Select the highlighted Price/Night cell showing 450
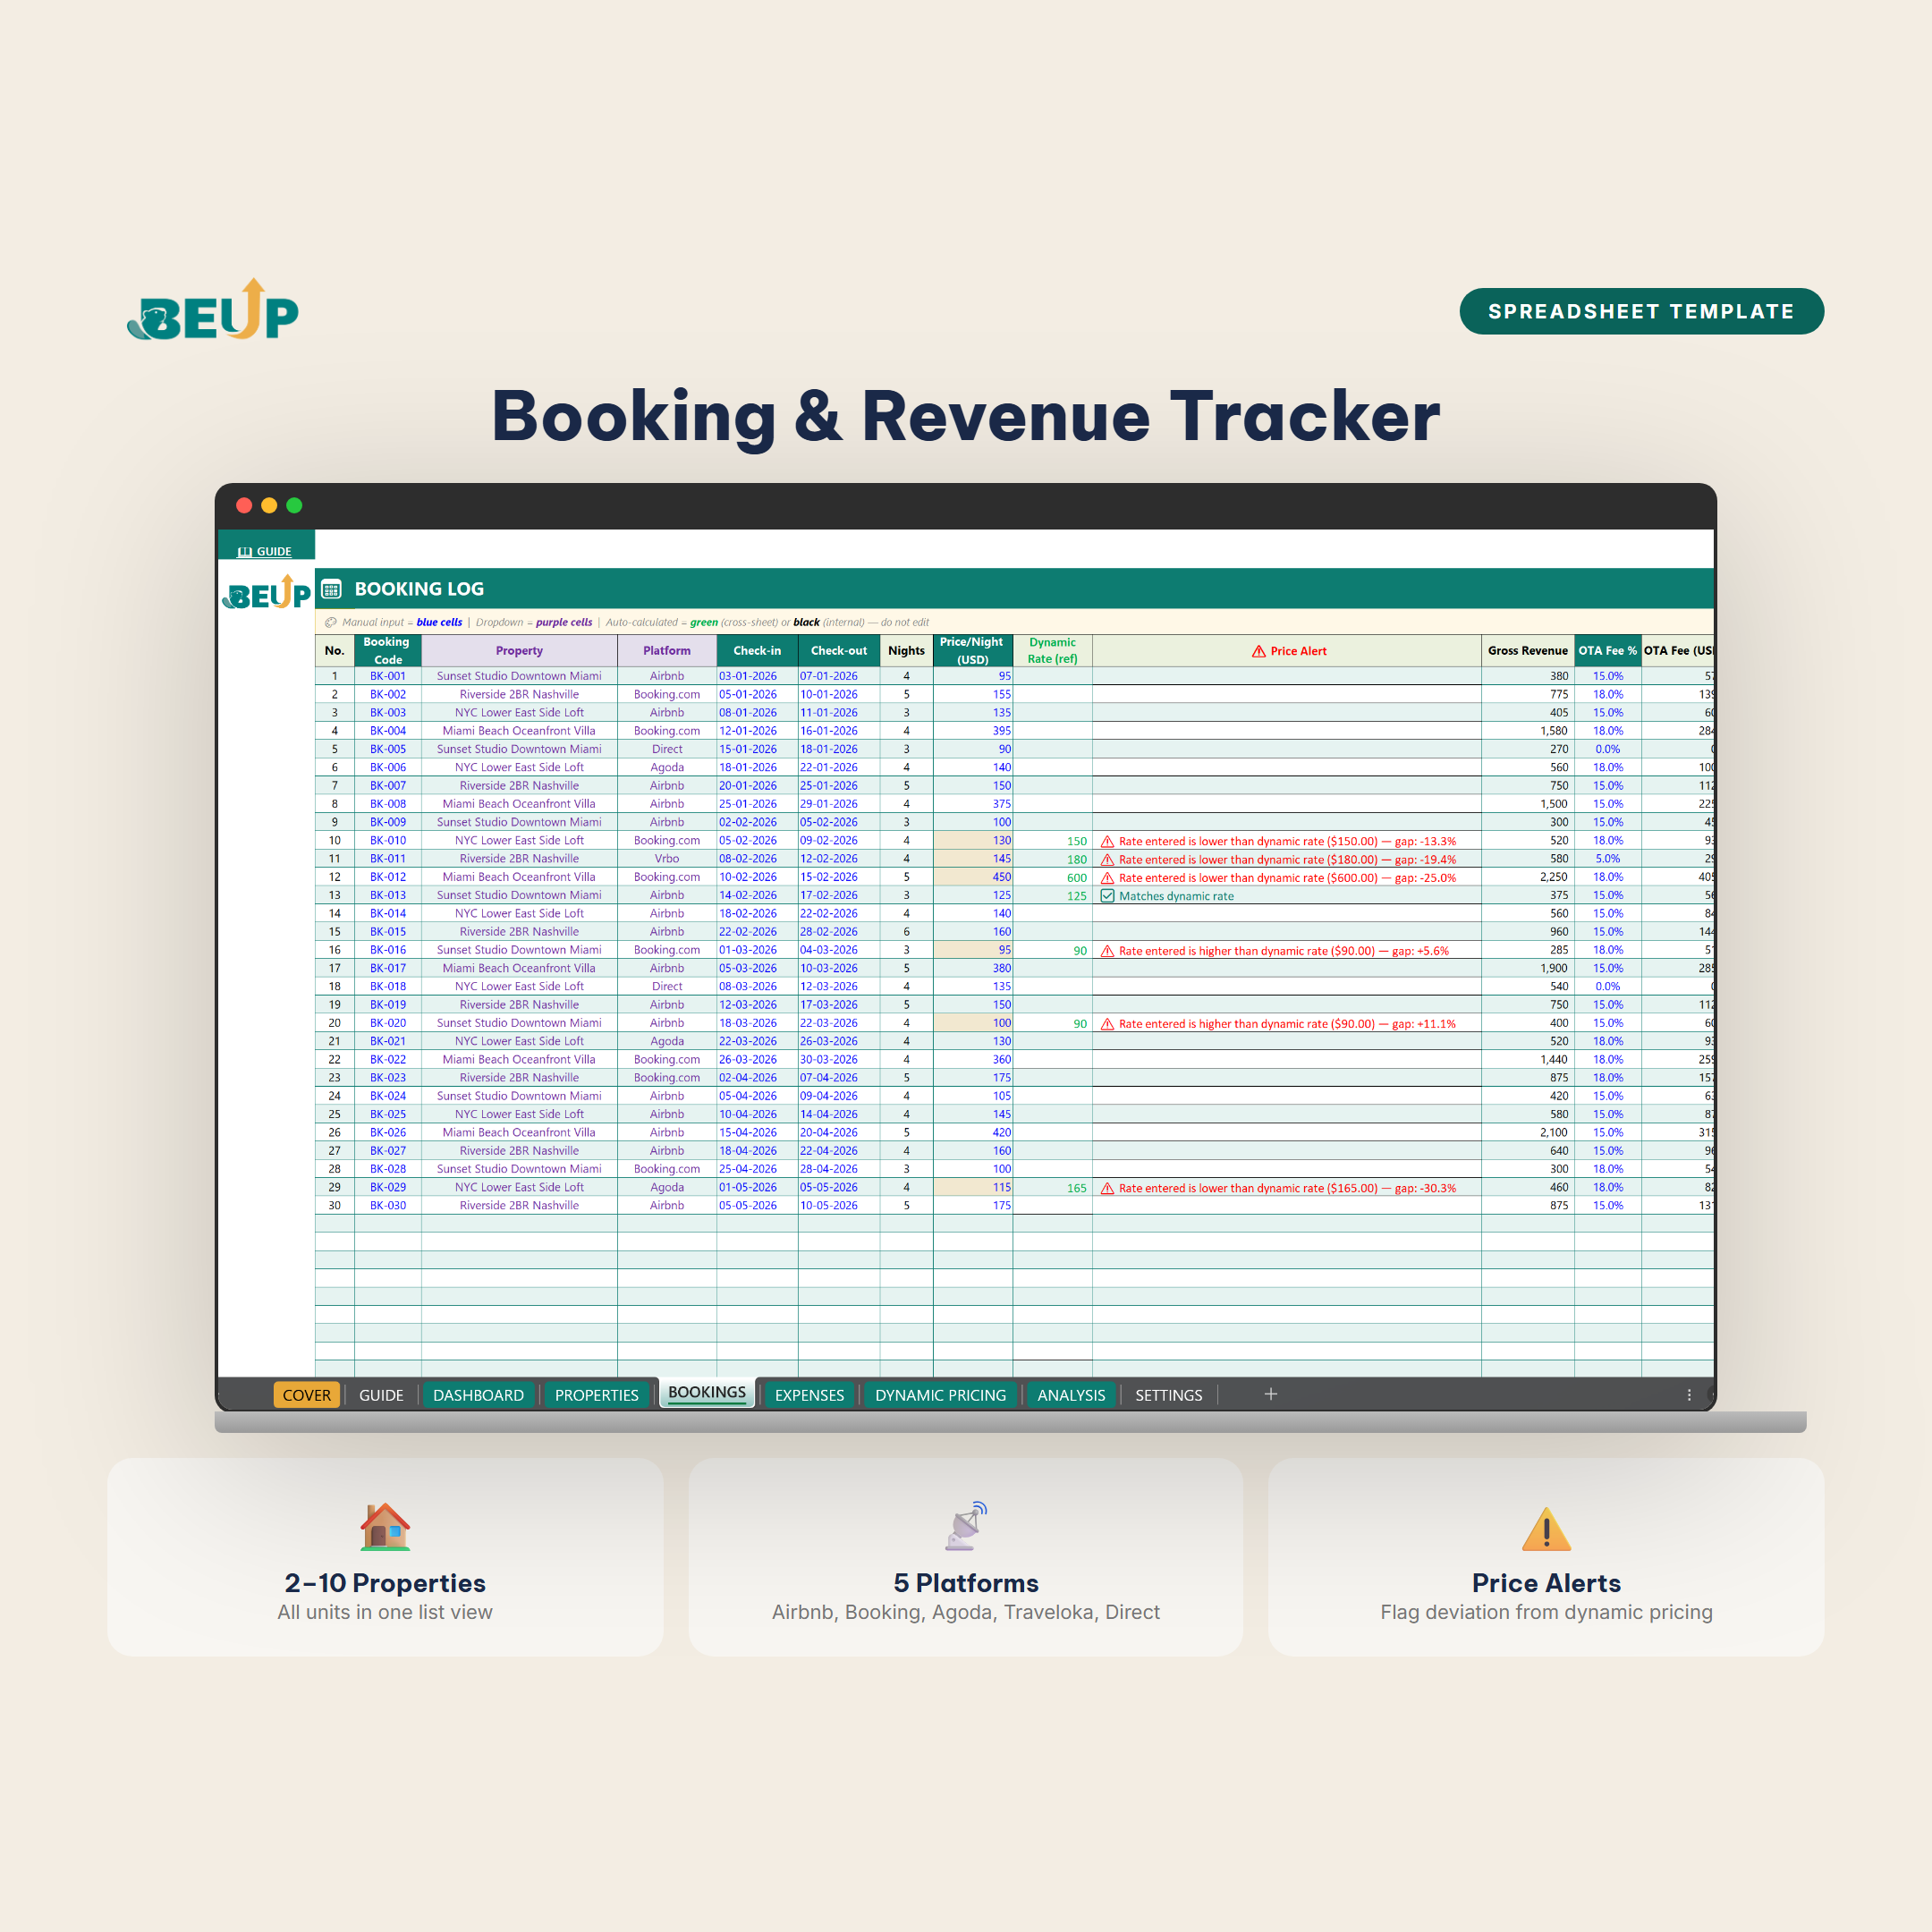The height and width of the screenshot is (1932, 1932). 972,877
